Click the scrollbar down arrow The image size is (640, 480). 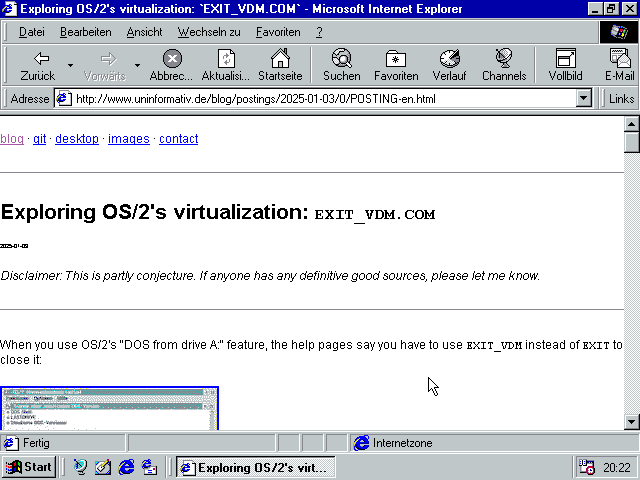click(x=631, y=422)
